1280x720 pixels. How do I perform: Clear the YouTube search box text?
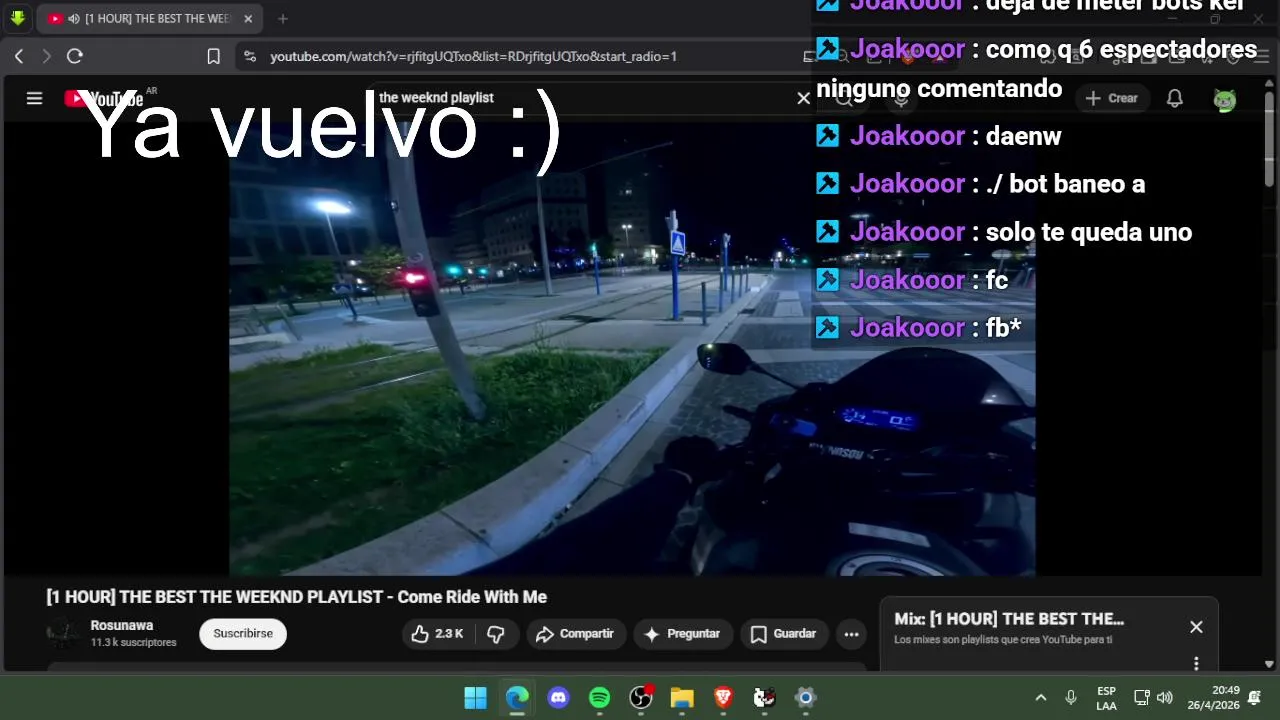point(803,98)
